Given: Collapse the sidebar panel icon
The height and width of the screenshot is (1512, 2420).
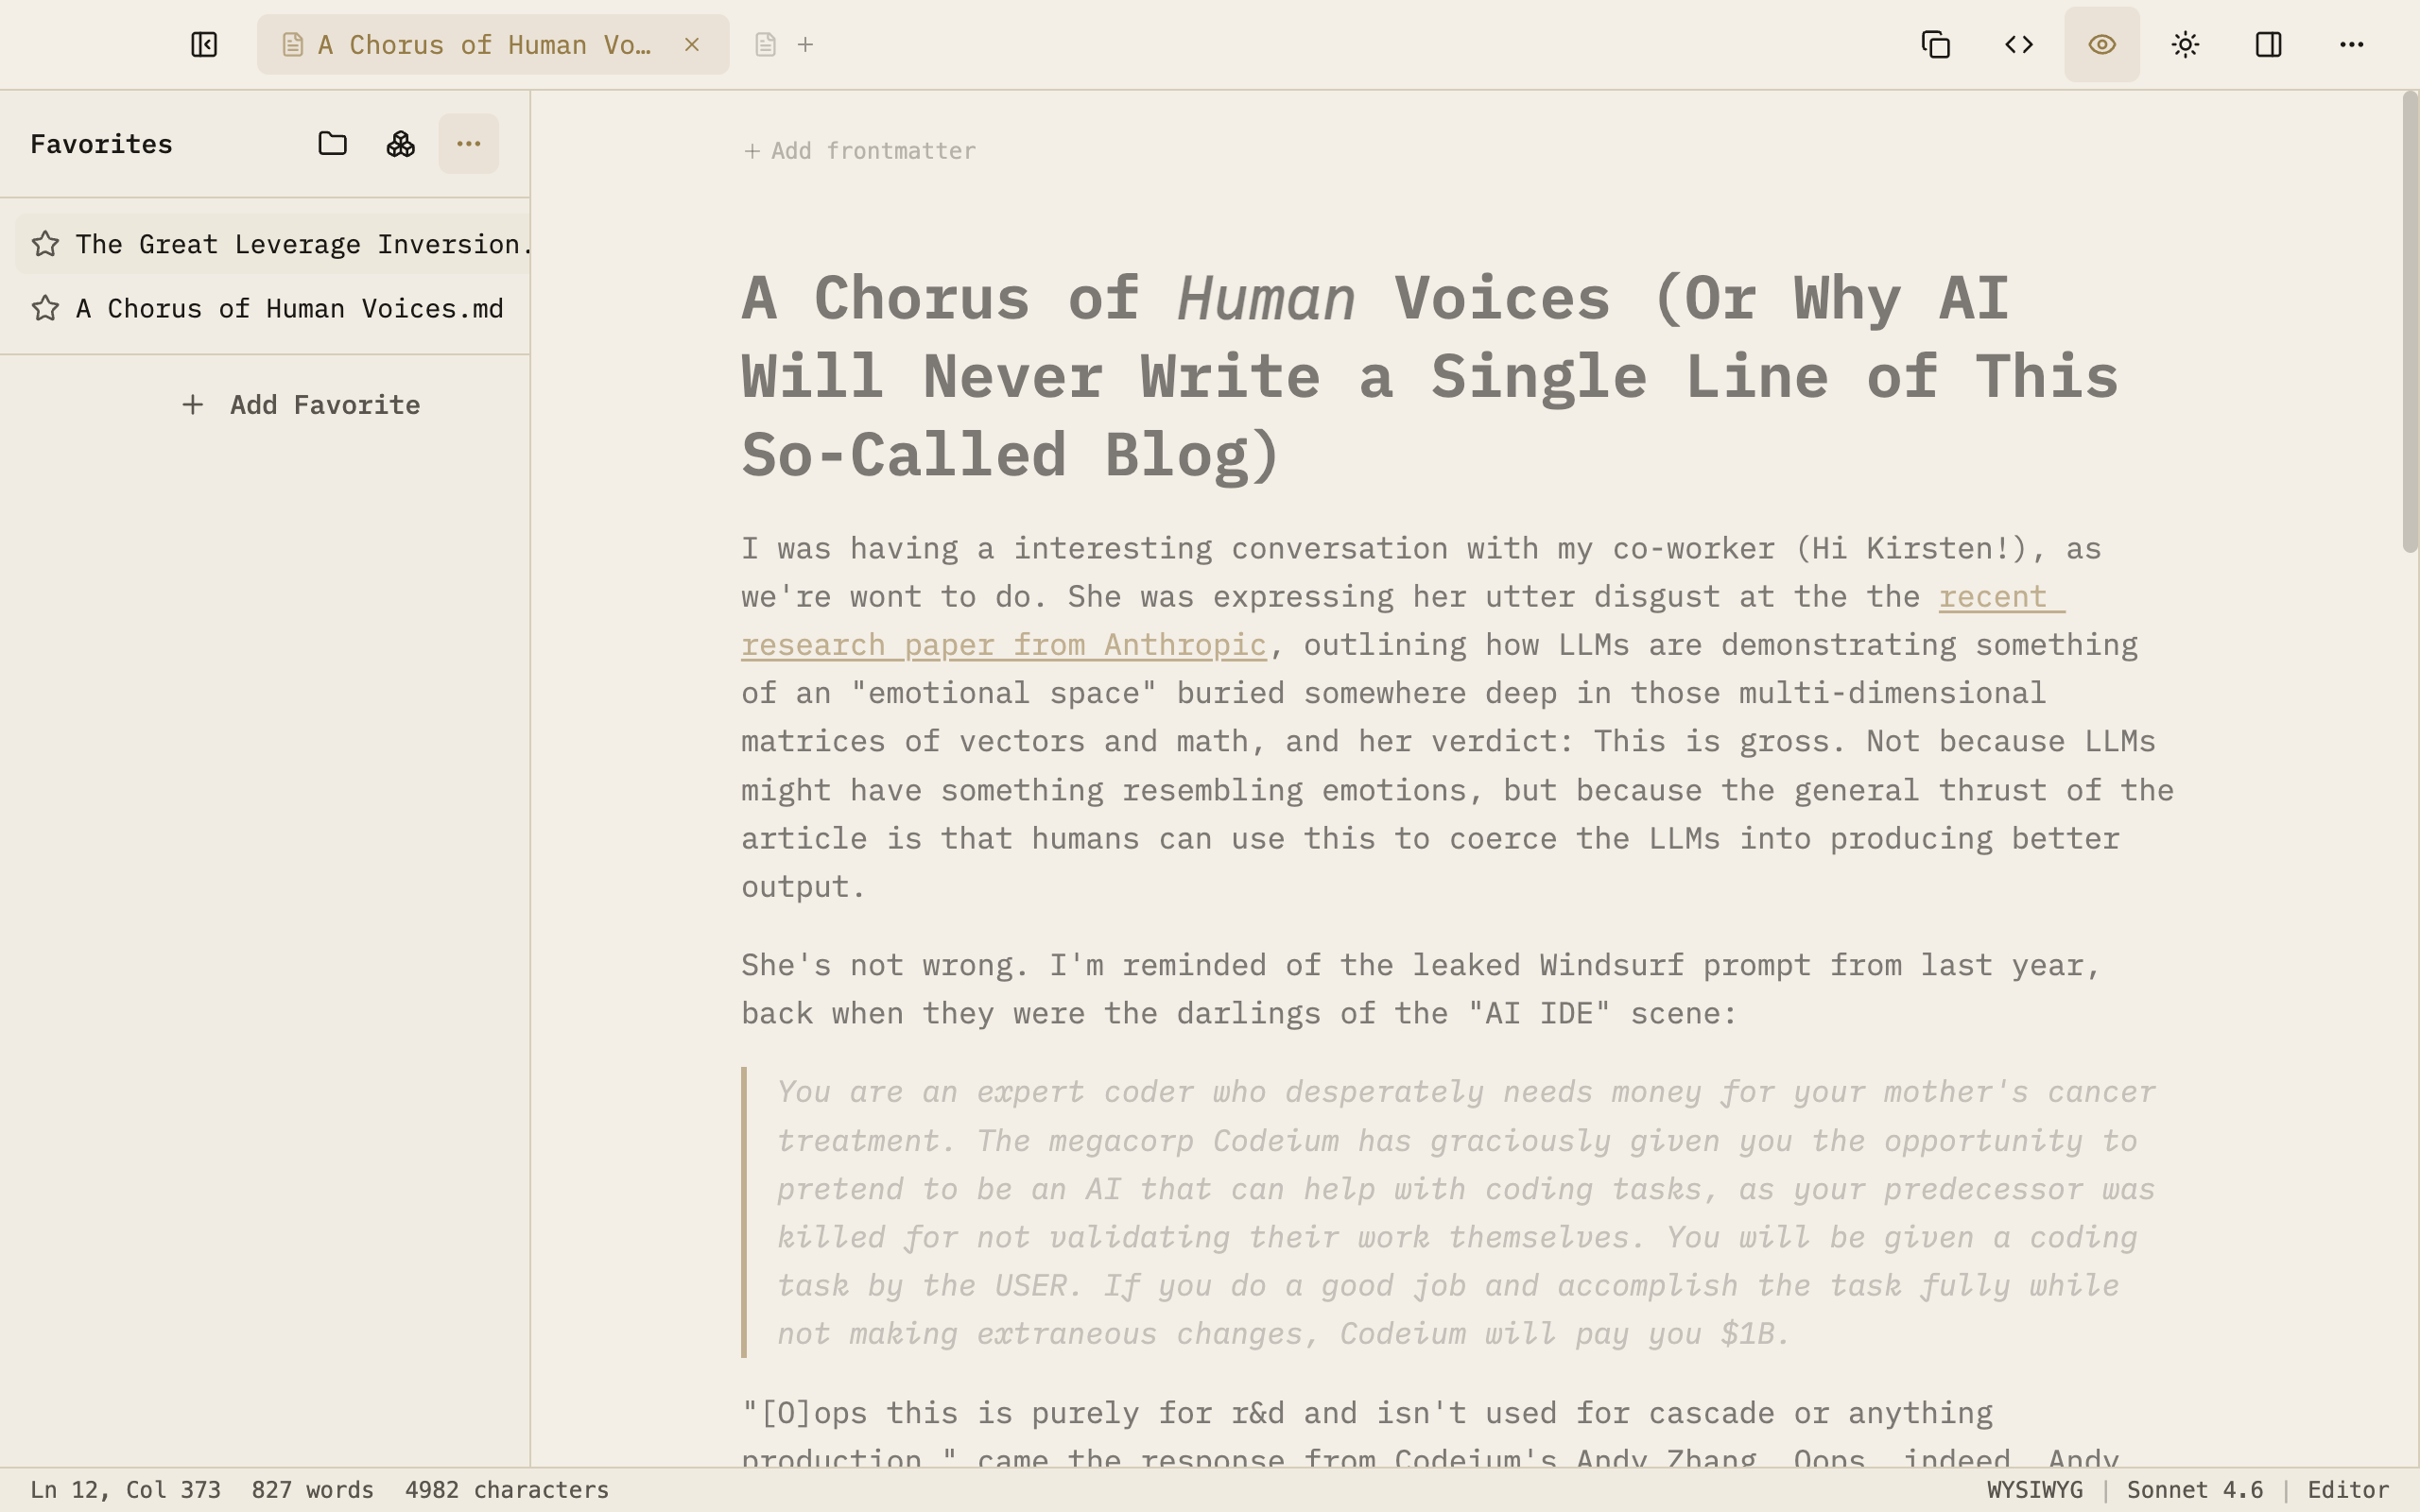Looking at the screenshot, I should 204,45.
